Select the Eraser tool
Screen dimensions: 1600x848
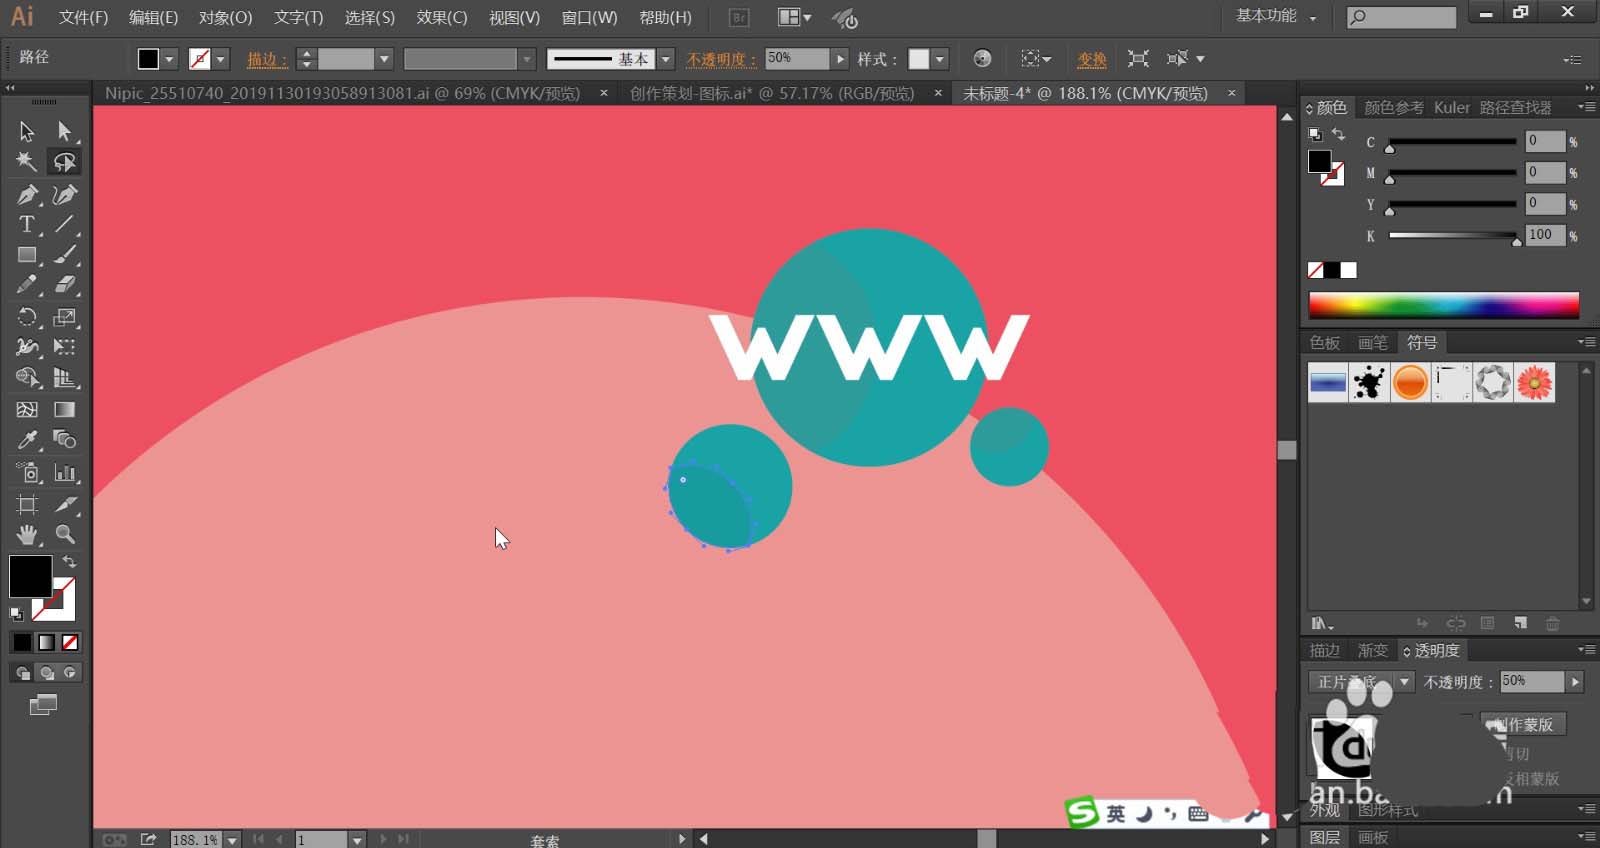pyautogui.click(x=64, y=285)
